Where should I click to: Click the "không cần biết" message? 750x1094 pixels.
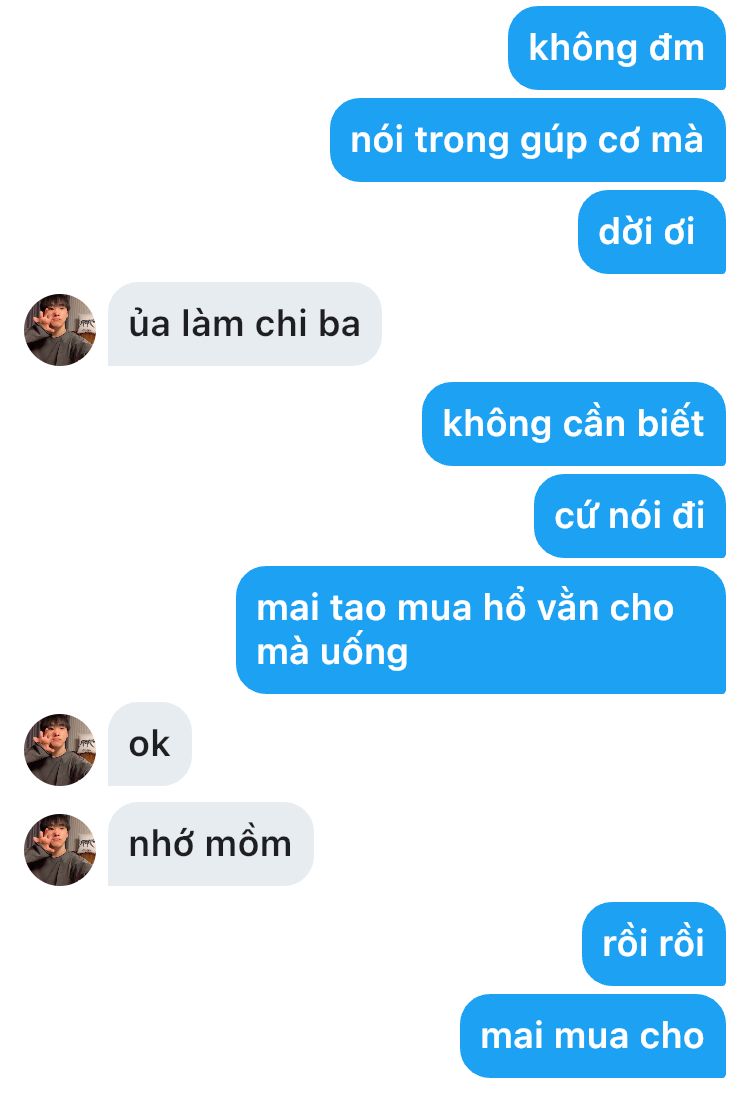[x=574, y=424]
